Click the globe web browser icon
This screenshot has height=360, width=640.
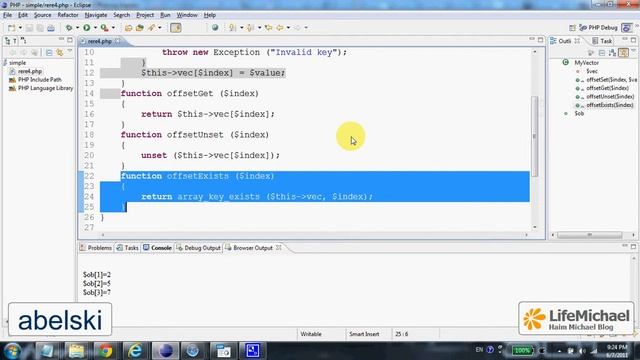pyautogui.click(x=215, y=28)
